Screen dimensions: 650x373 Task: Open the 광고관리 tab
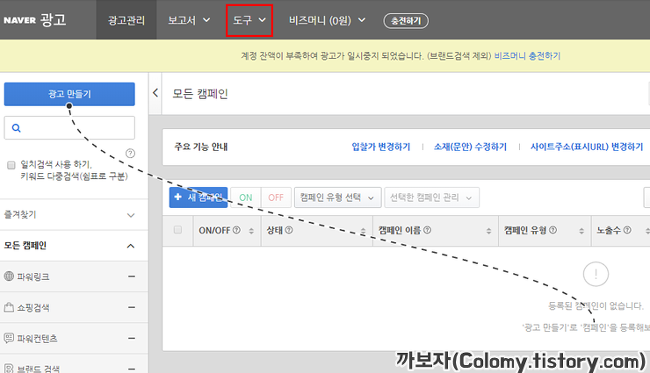[x=126, y=20]
